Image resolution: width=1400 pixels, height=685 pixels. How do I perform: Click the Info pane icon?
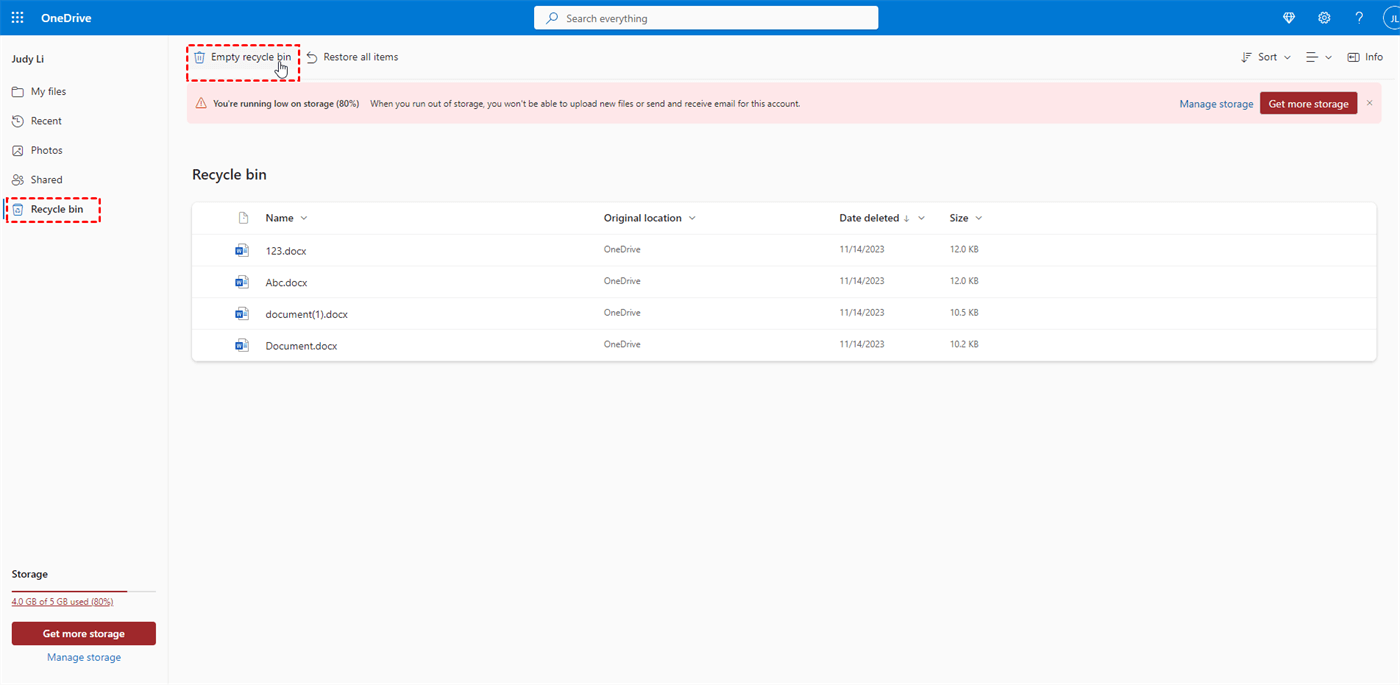pyautogui.click(x=1365, y=57)
